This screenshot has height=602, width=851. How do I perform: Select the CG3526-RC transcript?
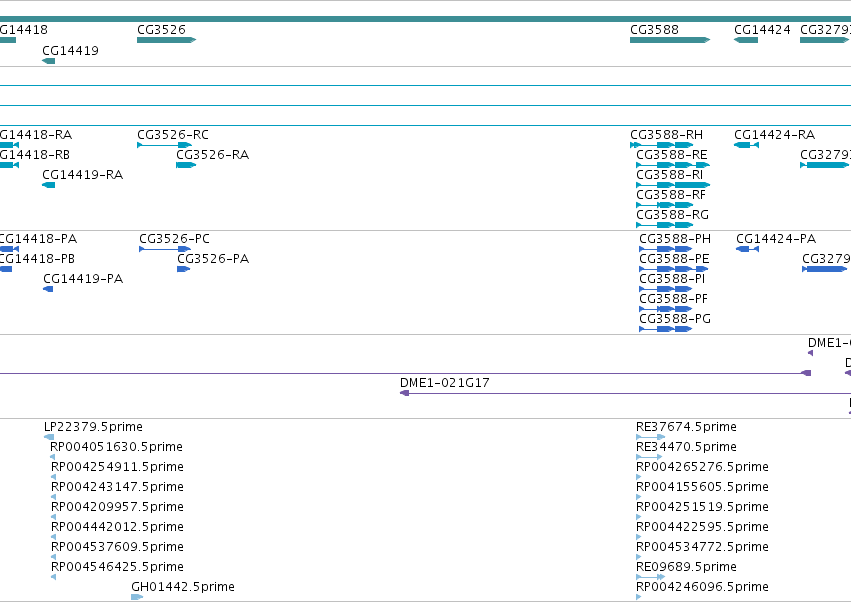164,145
